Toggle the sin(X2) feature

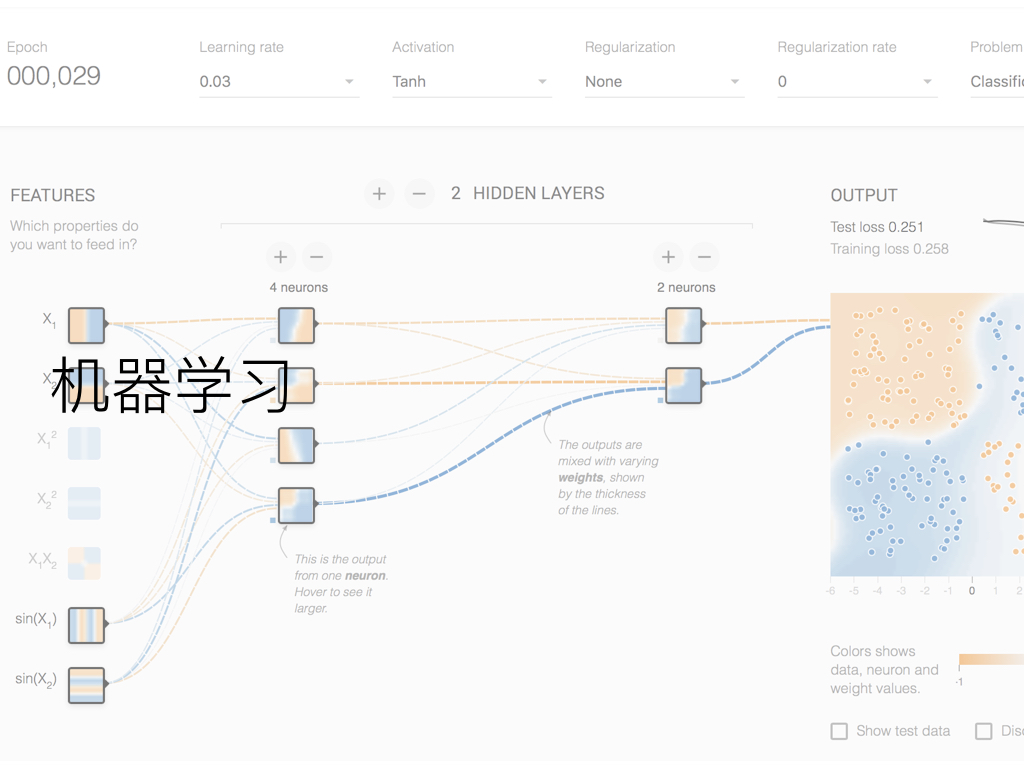(x=86, y=685)
